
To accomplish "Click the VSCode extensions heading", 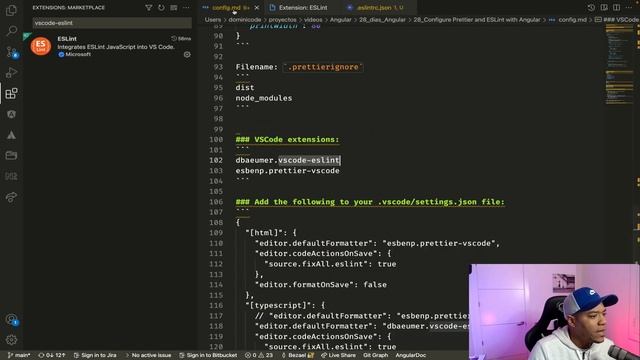I will [x=287, y=140].
